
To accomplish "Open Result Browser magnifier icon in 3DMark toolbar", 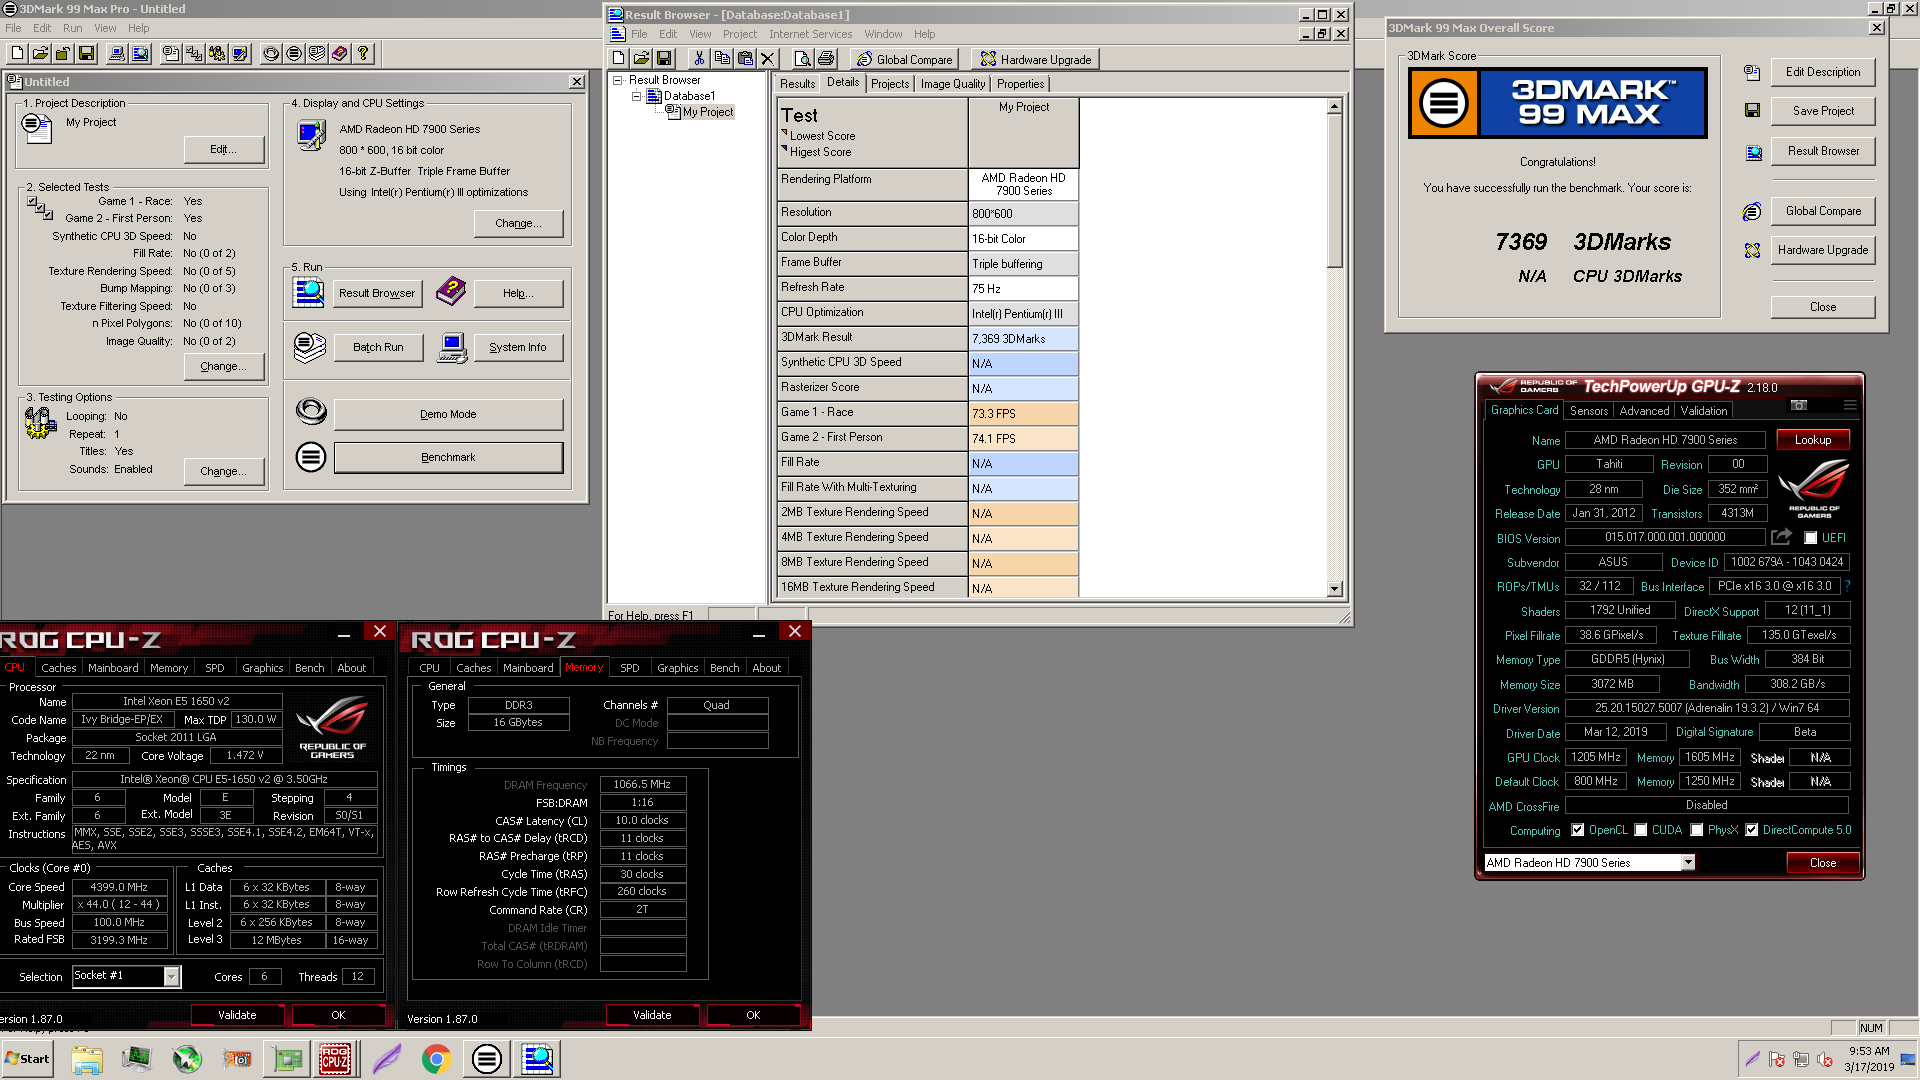I will [140, 53].
